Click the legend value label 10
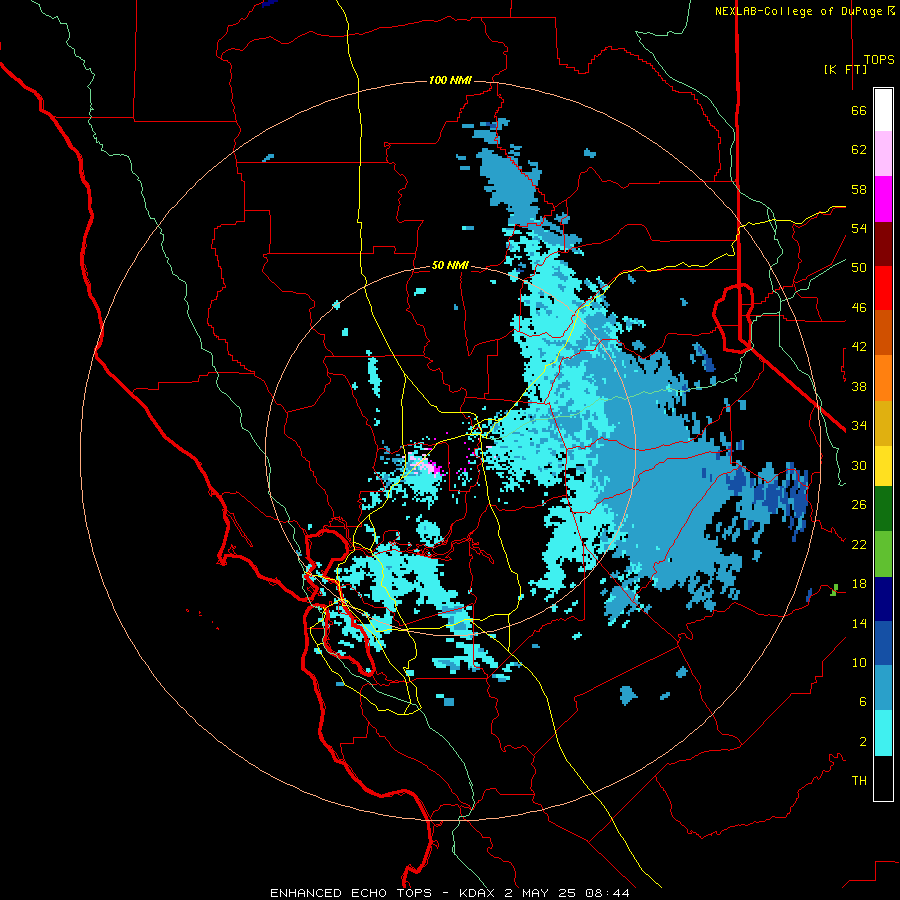This screenshot has height=900, width=900. pos(859,663)
